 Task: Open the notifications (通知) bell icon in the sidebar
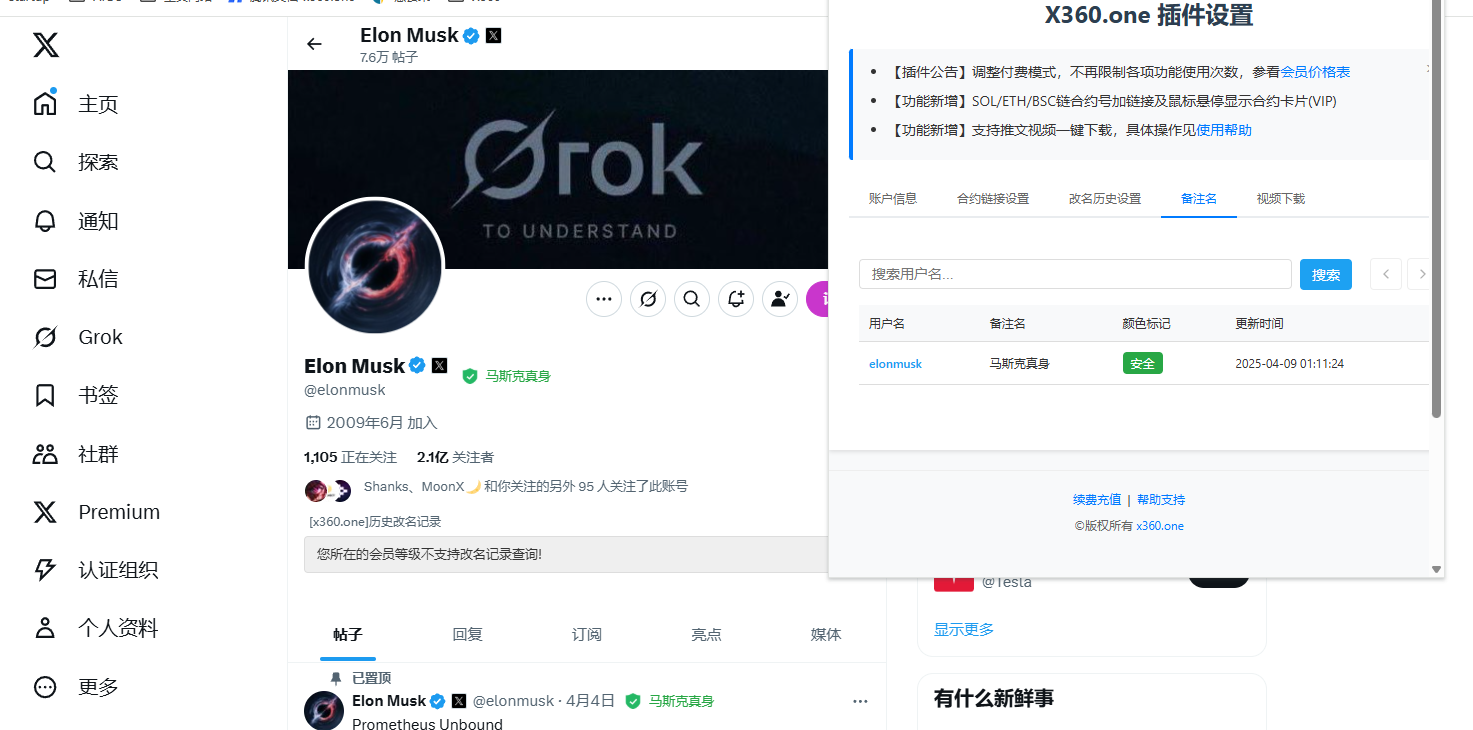coord(45,220)
